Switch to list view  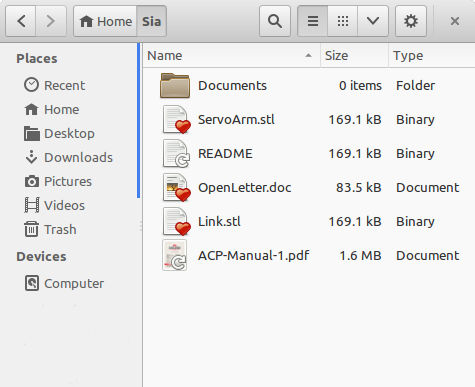(x=313, y=21)
